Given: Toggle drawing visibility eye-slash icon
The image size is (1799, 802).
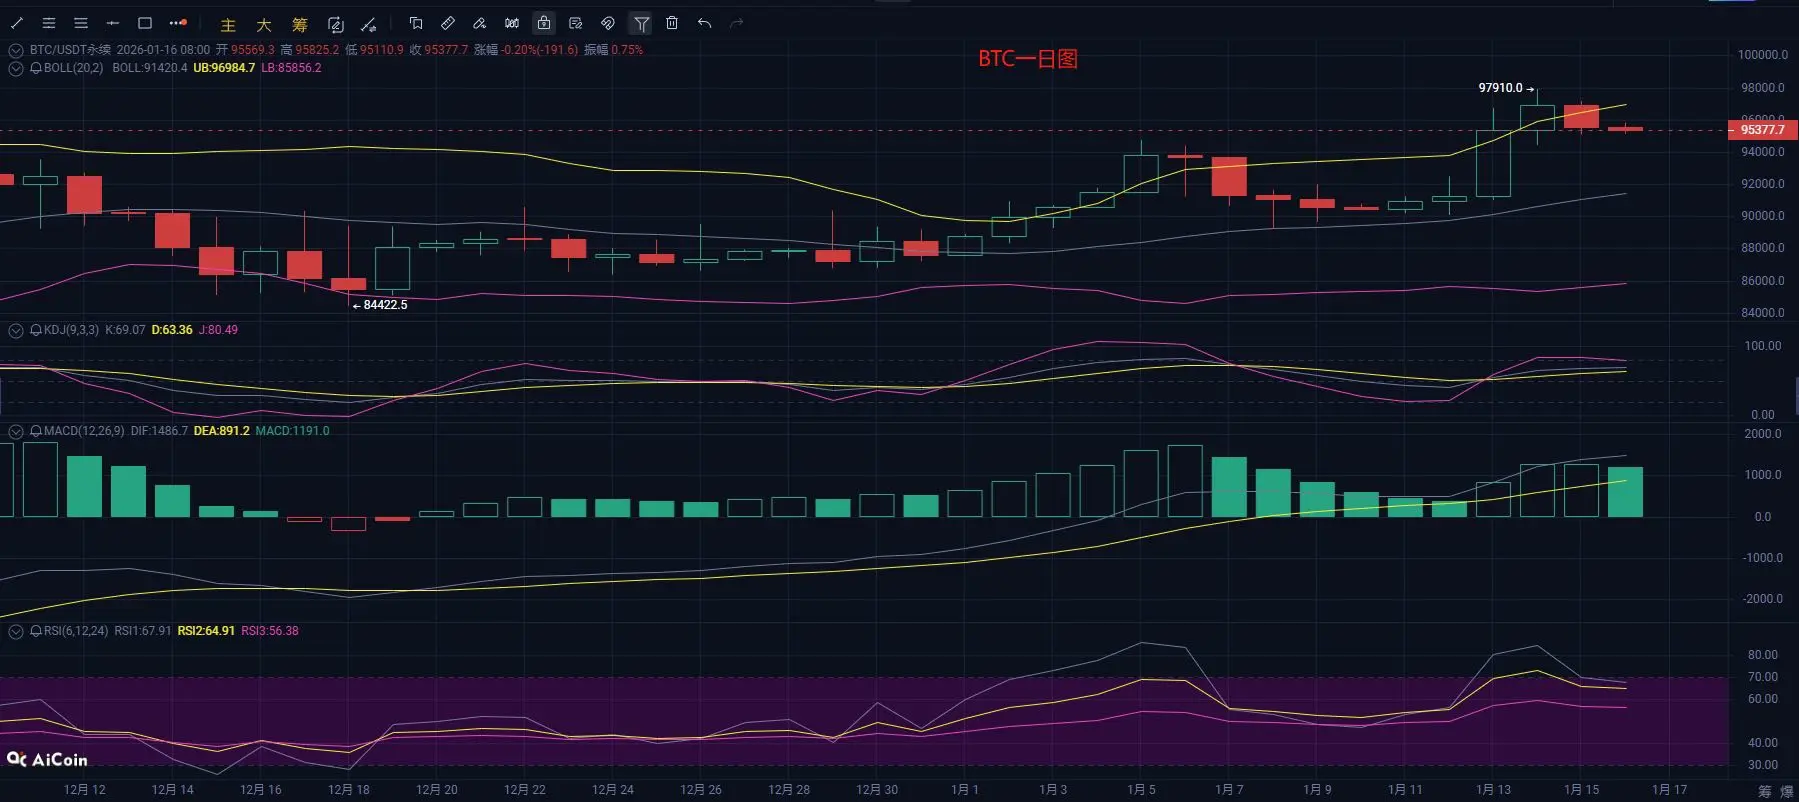Looking at the screenshot, I should [x=608, y=23].
